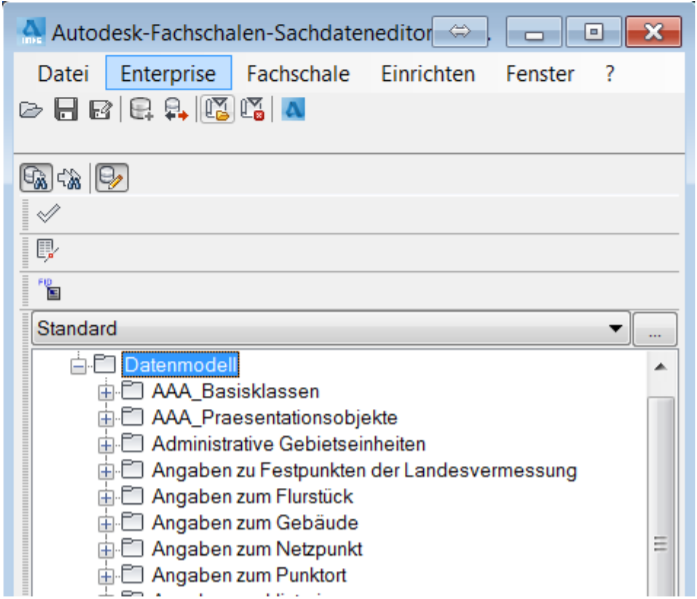This screenshot has width=697, height=599.
Task: Click the AAA_Basisklassen folder icon
Action: tap(132, 390)
